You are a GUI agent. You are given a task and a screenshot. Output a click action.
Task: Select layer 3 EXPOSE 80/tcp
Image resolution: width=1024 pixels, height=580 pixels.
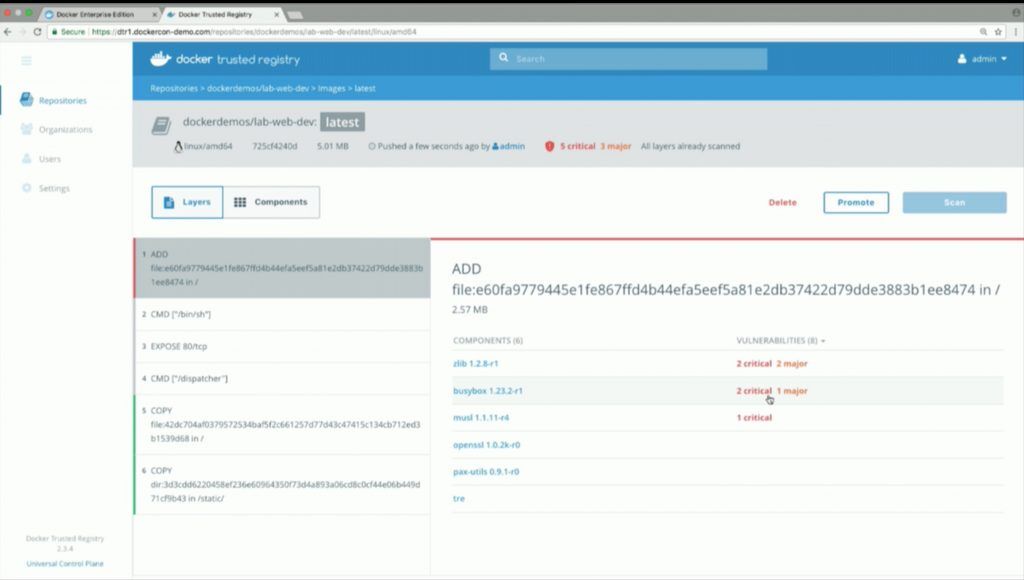282,346
